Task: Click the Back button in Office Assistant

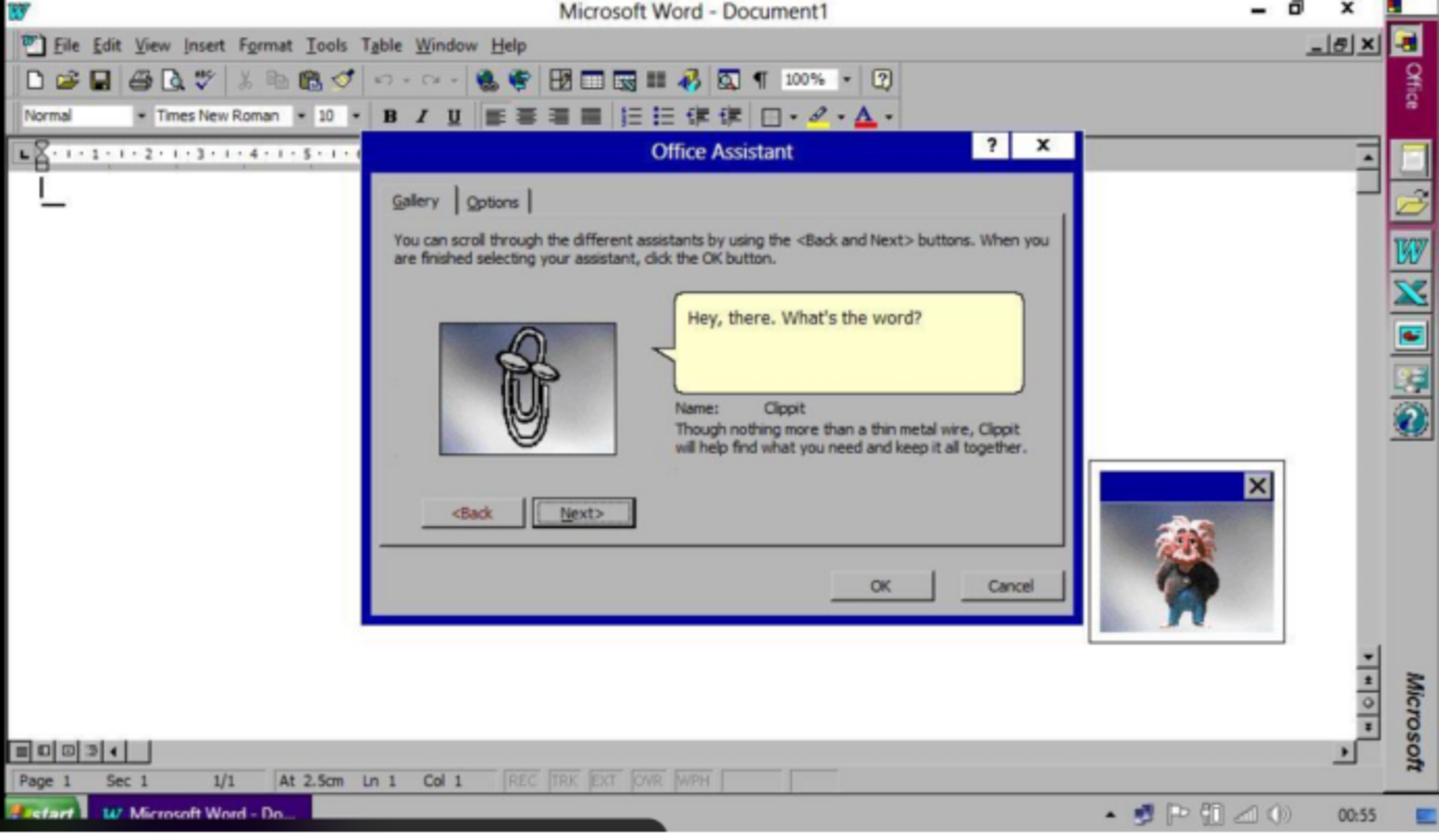Action: 472,513
